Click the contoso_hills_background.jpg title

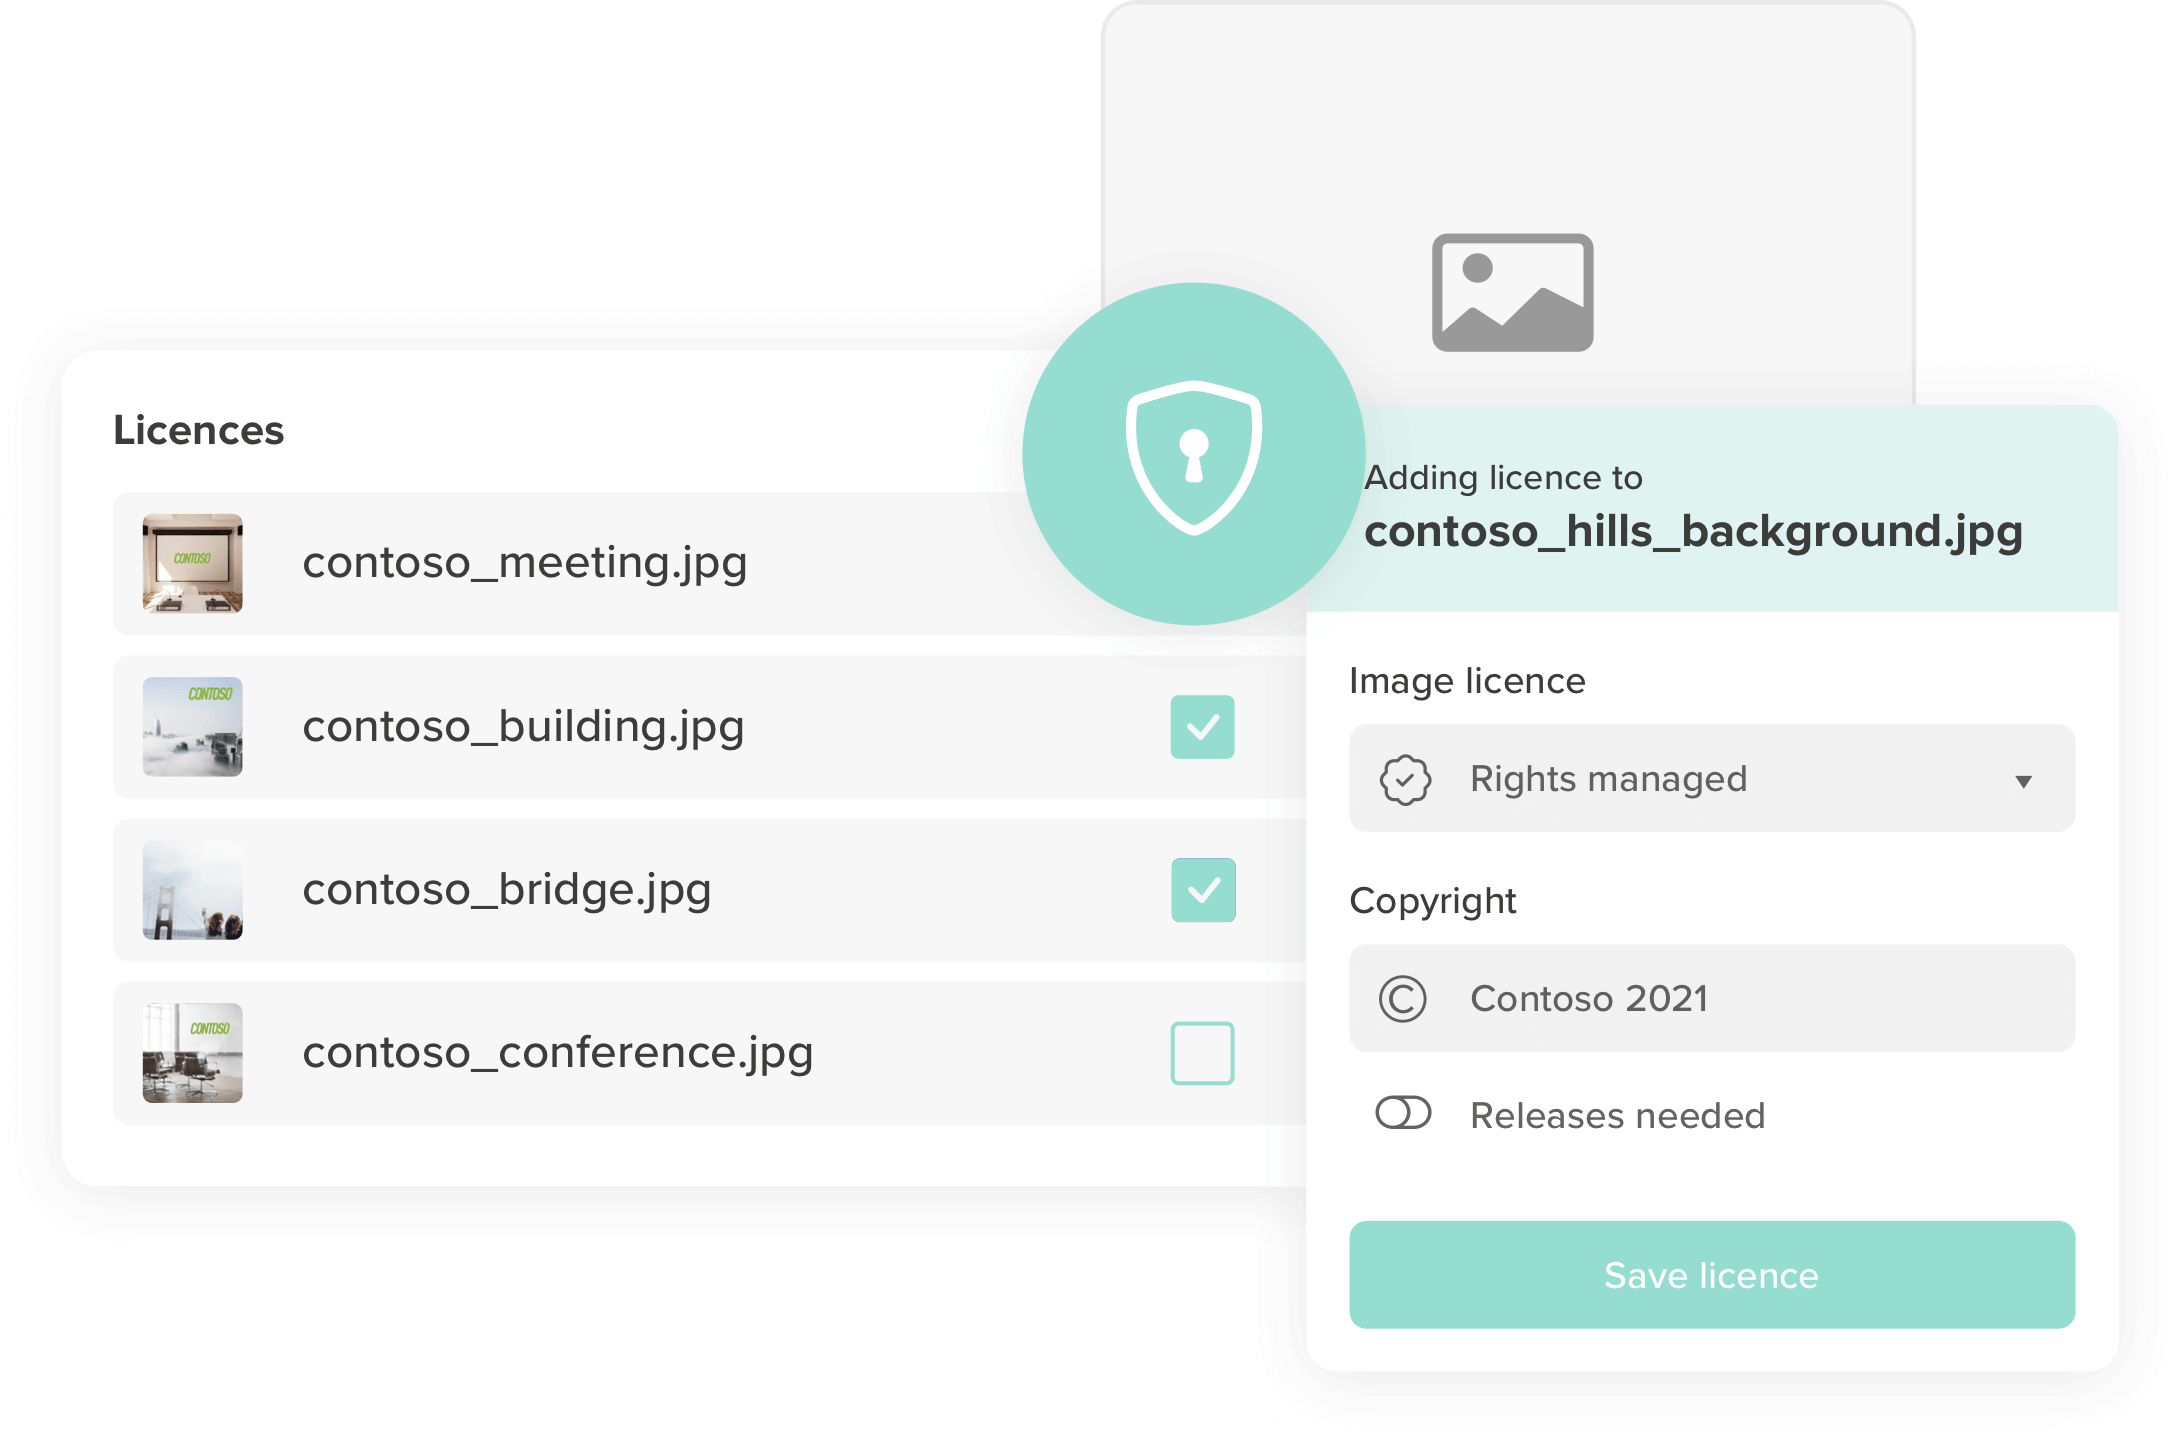[x=1694, y=532]
